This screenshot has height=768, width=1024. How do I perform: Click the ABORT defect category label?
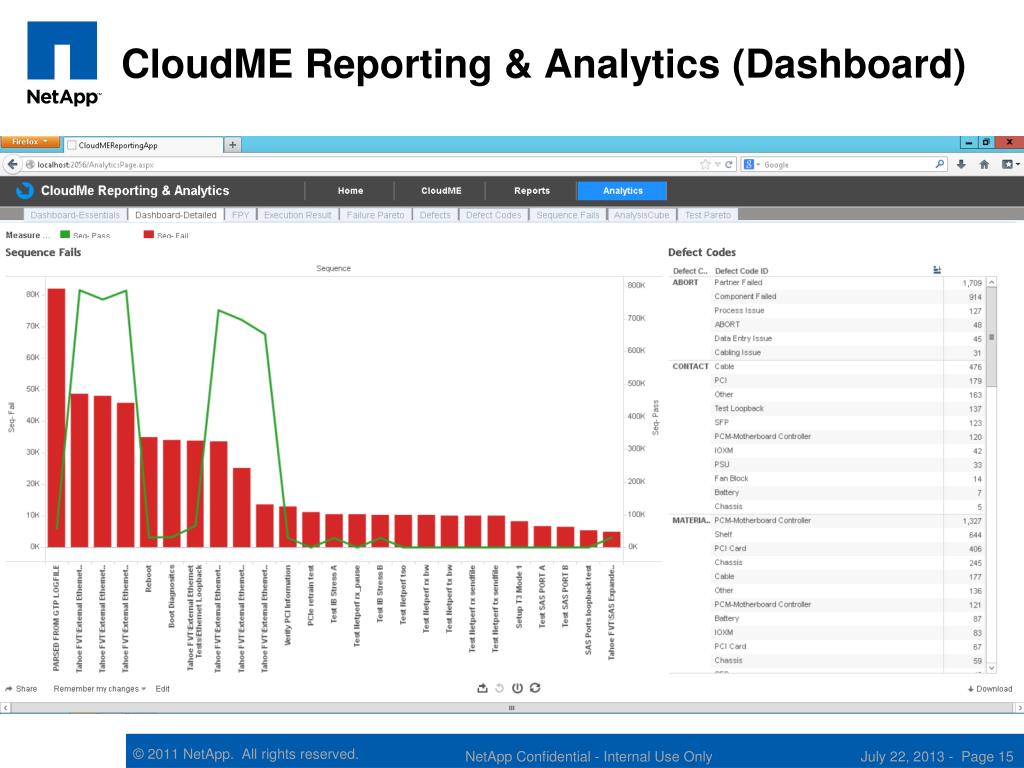click(685, 283)
